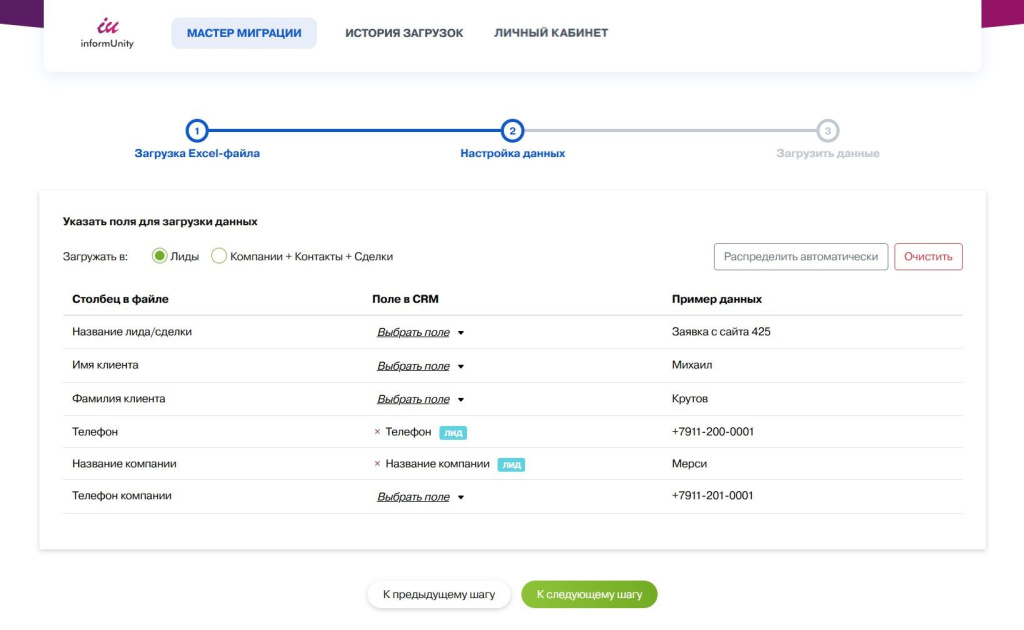Click the лид badge next to Телефон
The image size is (1024, 630).
click(453, 433)
